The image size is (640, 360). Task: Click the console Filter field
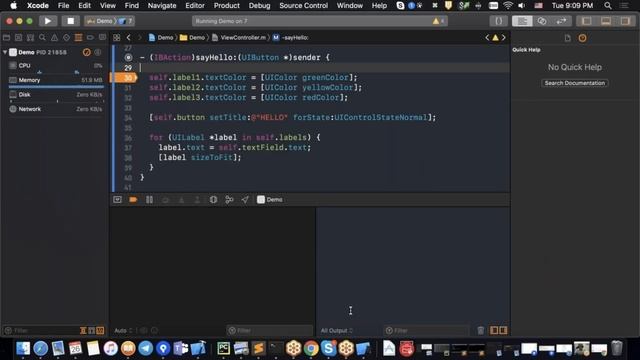coord(427,330)
